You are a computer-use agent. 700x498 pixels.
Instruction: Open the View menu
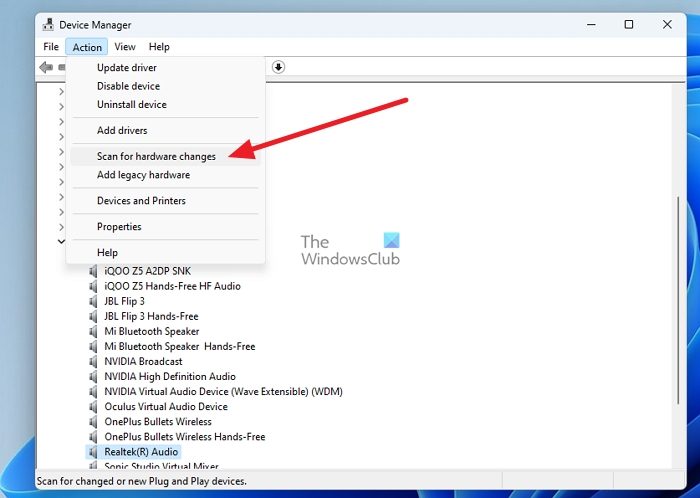tap(125, 47)
